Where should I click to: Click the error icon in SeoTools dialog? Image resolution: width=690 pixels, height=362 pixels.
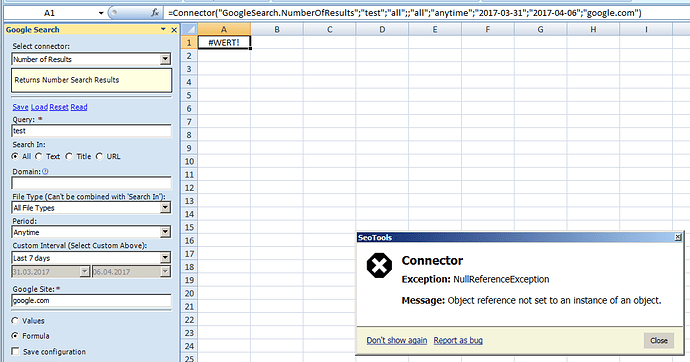coord(379,265)
